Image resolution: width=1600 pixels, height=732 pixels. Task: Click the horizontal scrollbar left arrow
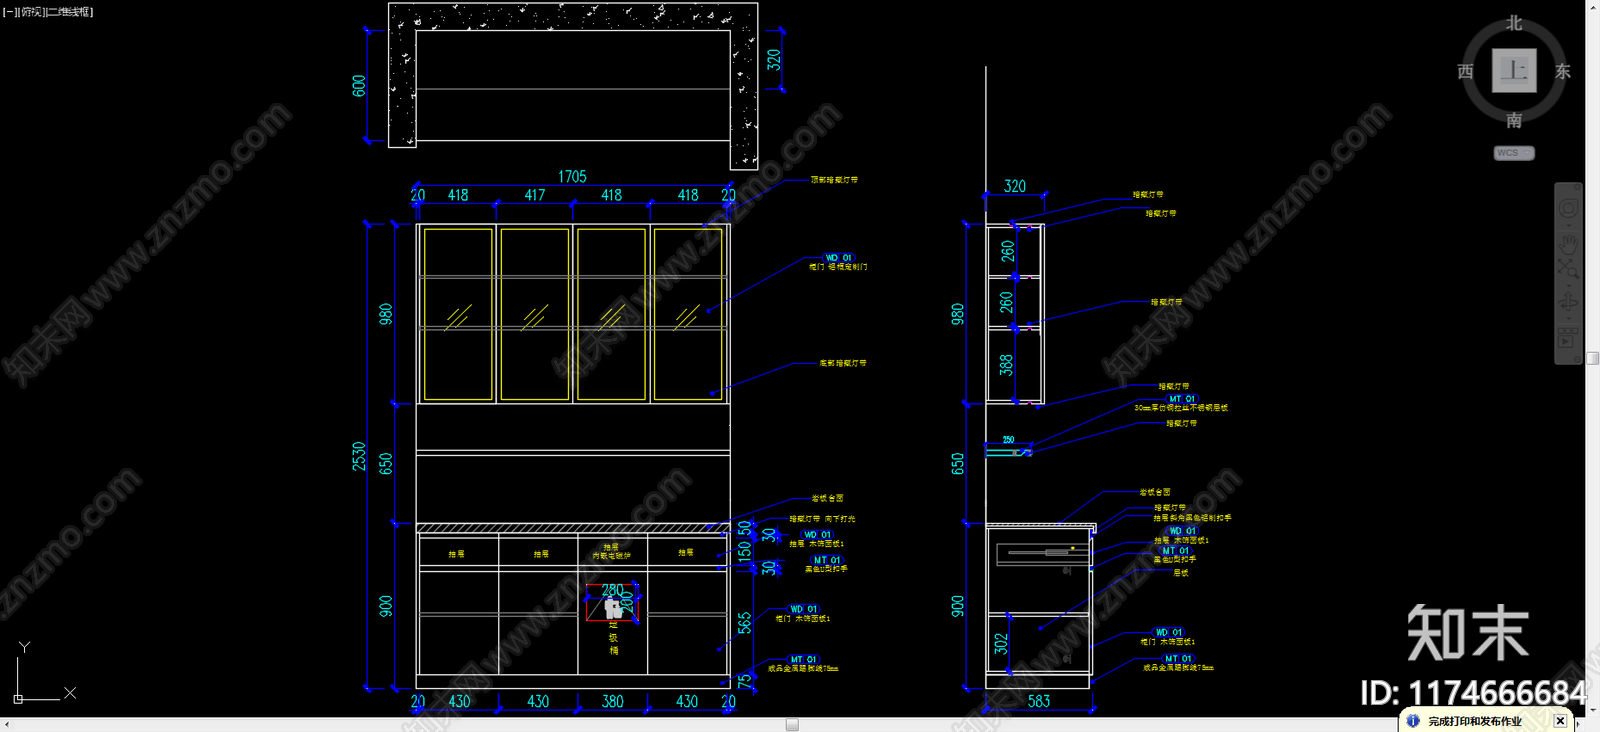[x=6, y=725]
